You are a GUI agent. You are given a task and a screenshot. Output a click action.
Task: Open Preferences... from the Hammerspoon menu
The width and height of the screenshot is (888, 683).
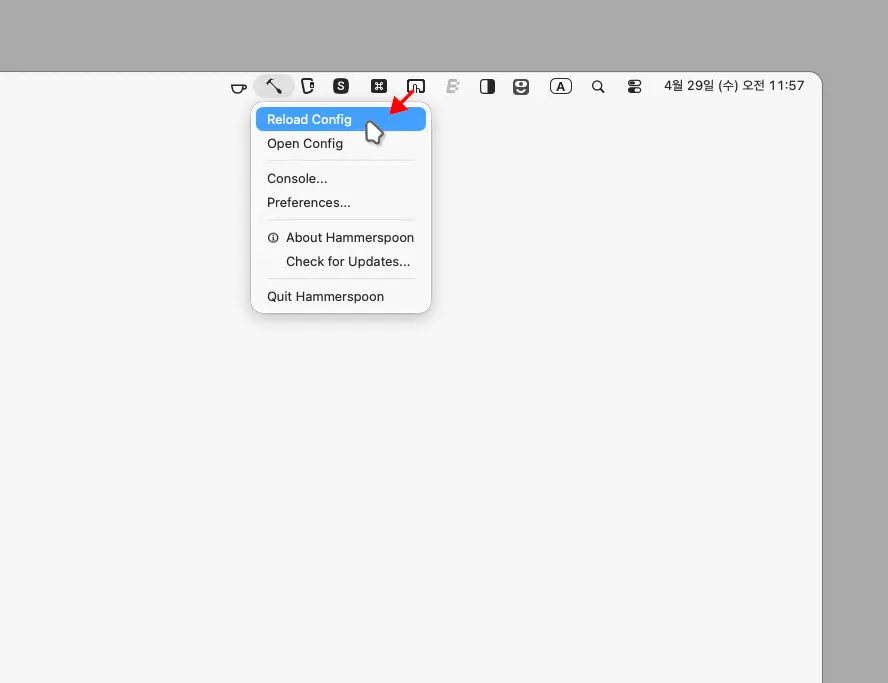click(x=341, y=203)
